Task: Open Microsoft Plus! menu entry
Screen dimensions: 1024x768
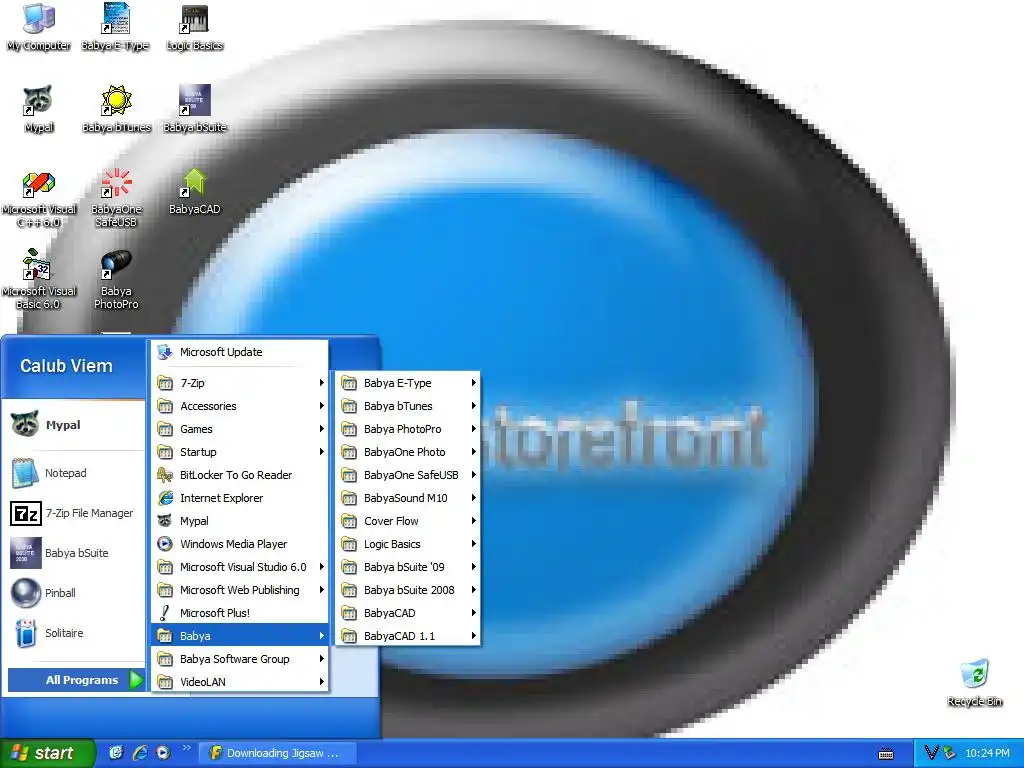Action: coord(240,613)
